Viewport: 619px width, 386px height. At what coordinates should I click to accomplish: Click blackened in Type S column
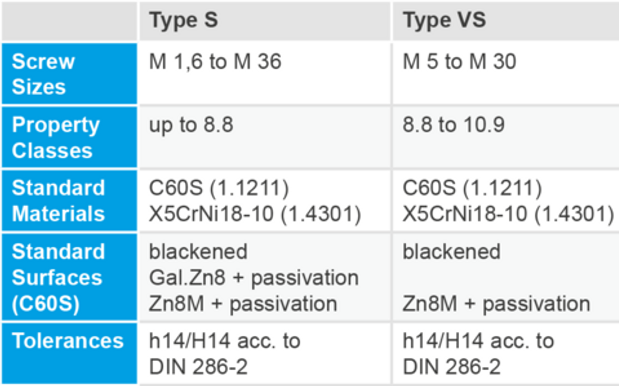pos(198,251)
